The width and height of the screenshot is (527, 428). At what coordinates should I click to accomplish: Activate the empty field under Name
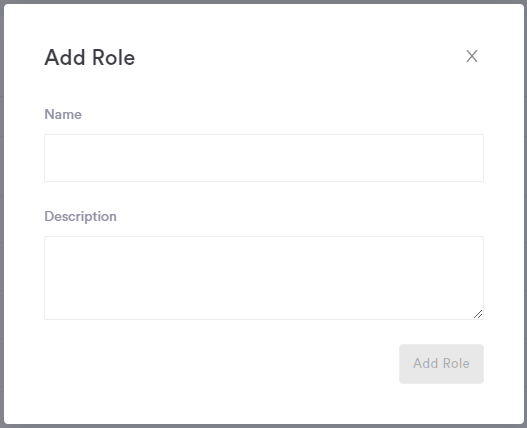[264, 158]
